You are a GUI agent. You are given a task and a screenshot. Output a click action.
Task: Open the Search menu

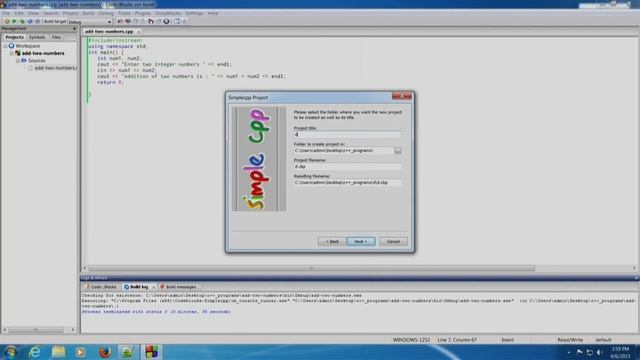click(51, 13)
